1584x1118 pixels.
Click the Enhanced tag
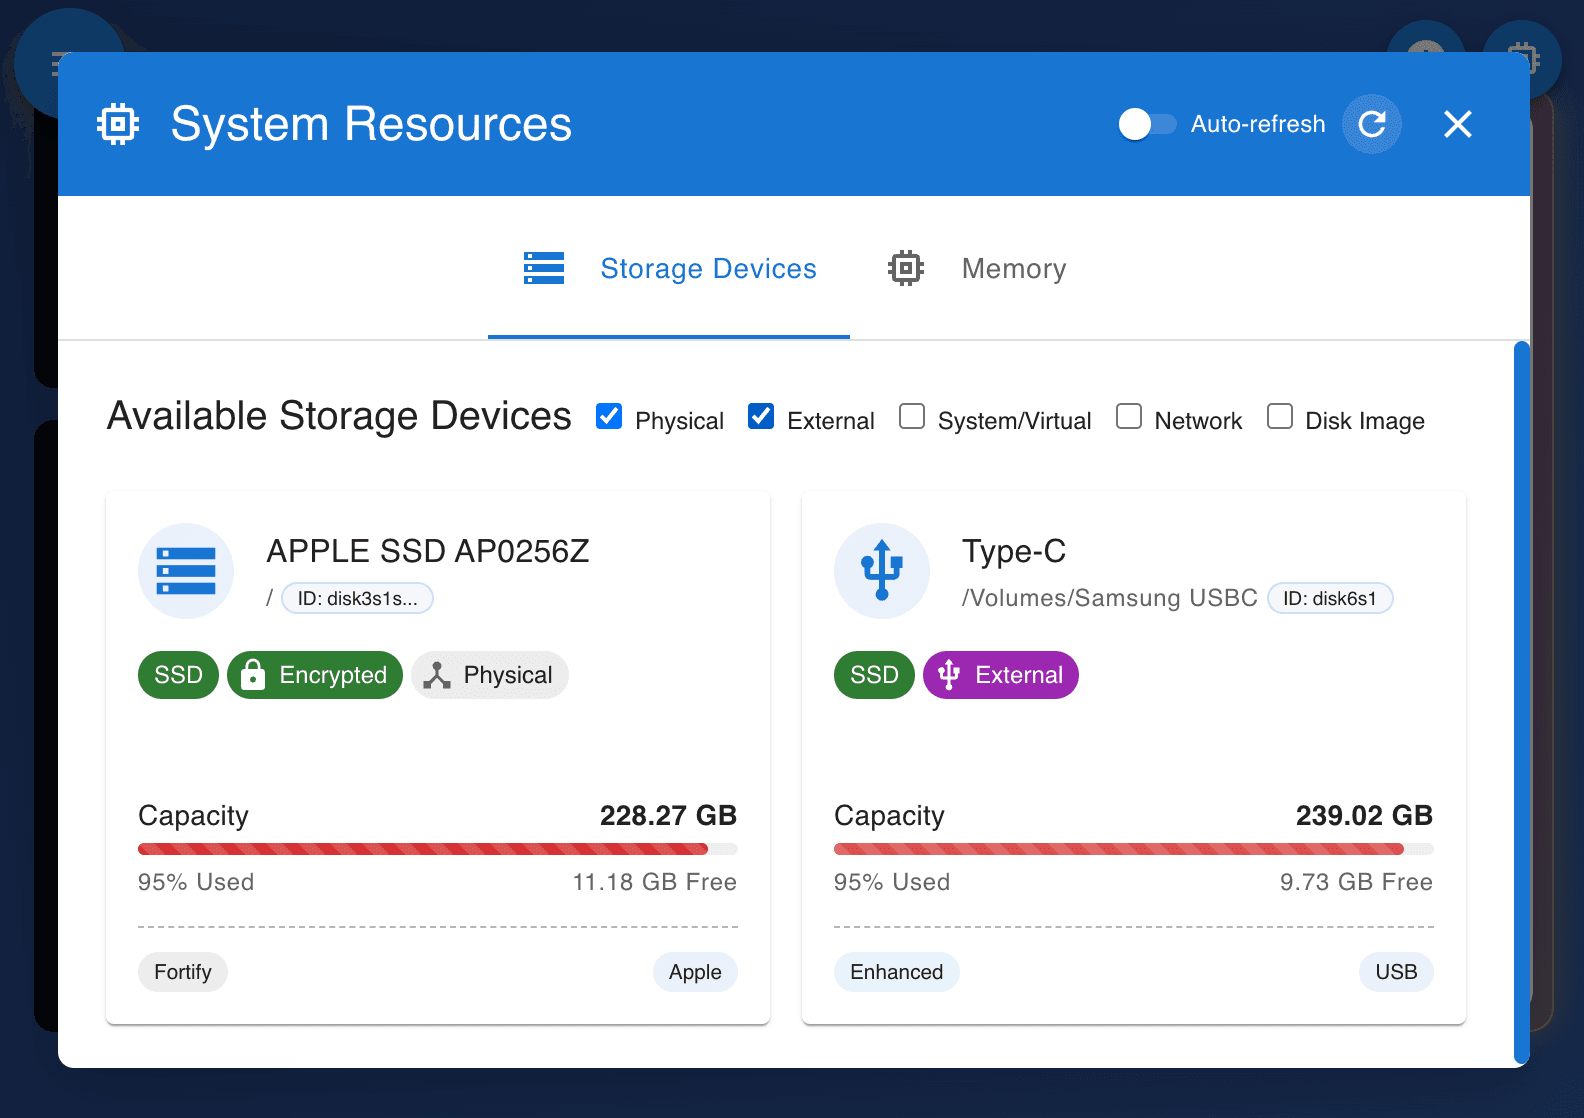click(897, 972)
